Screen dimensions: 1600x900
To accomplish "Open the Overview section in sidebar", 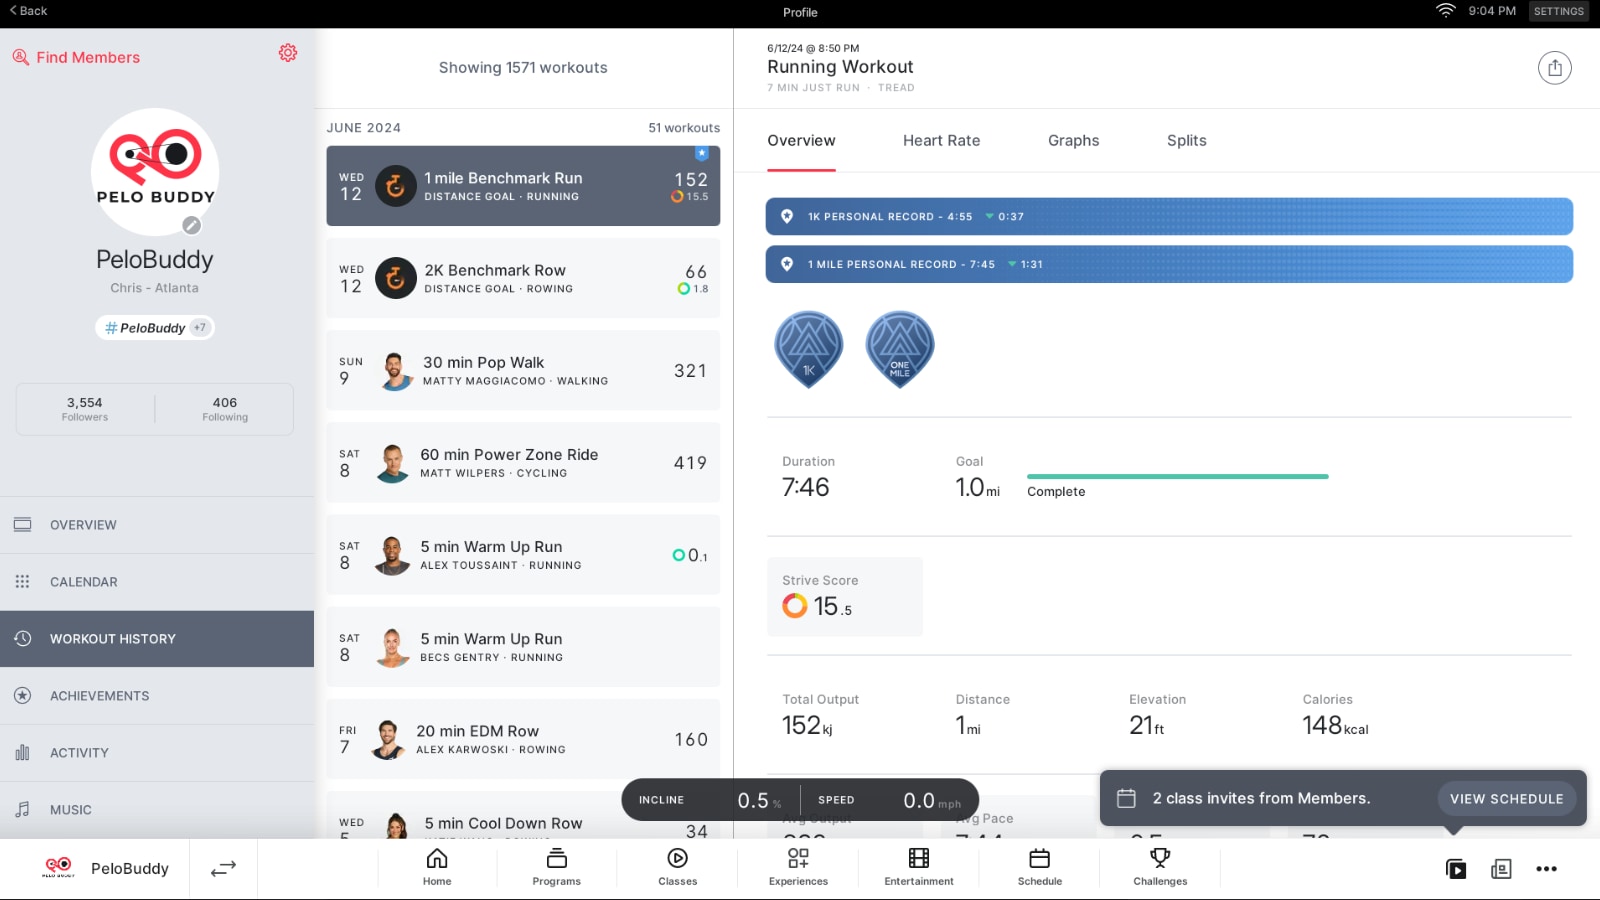I will point(157,525).
